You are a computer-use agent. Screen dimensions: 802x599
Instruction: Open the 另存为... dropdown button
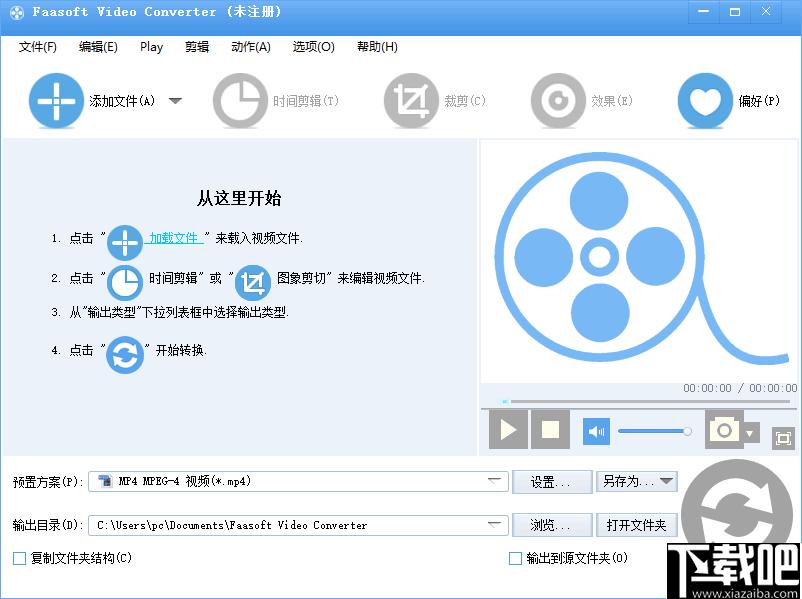point(637,481)
